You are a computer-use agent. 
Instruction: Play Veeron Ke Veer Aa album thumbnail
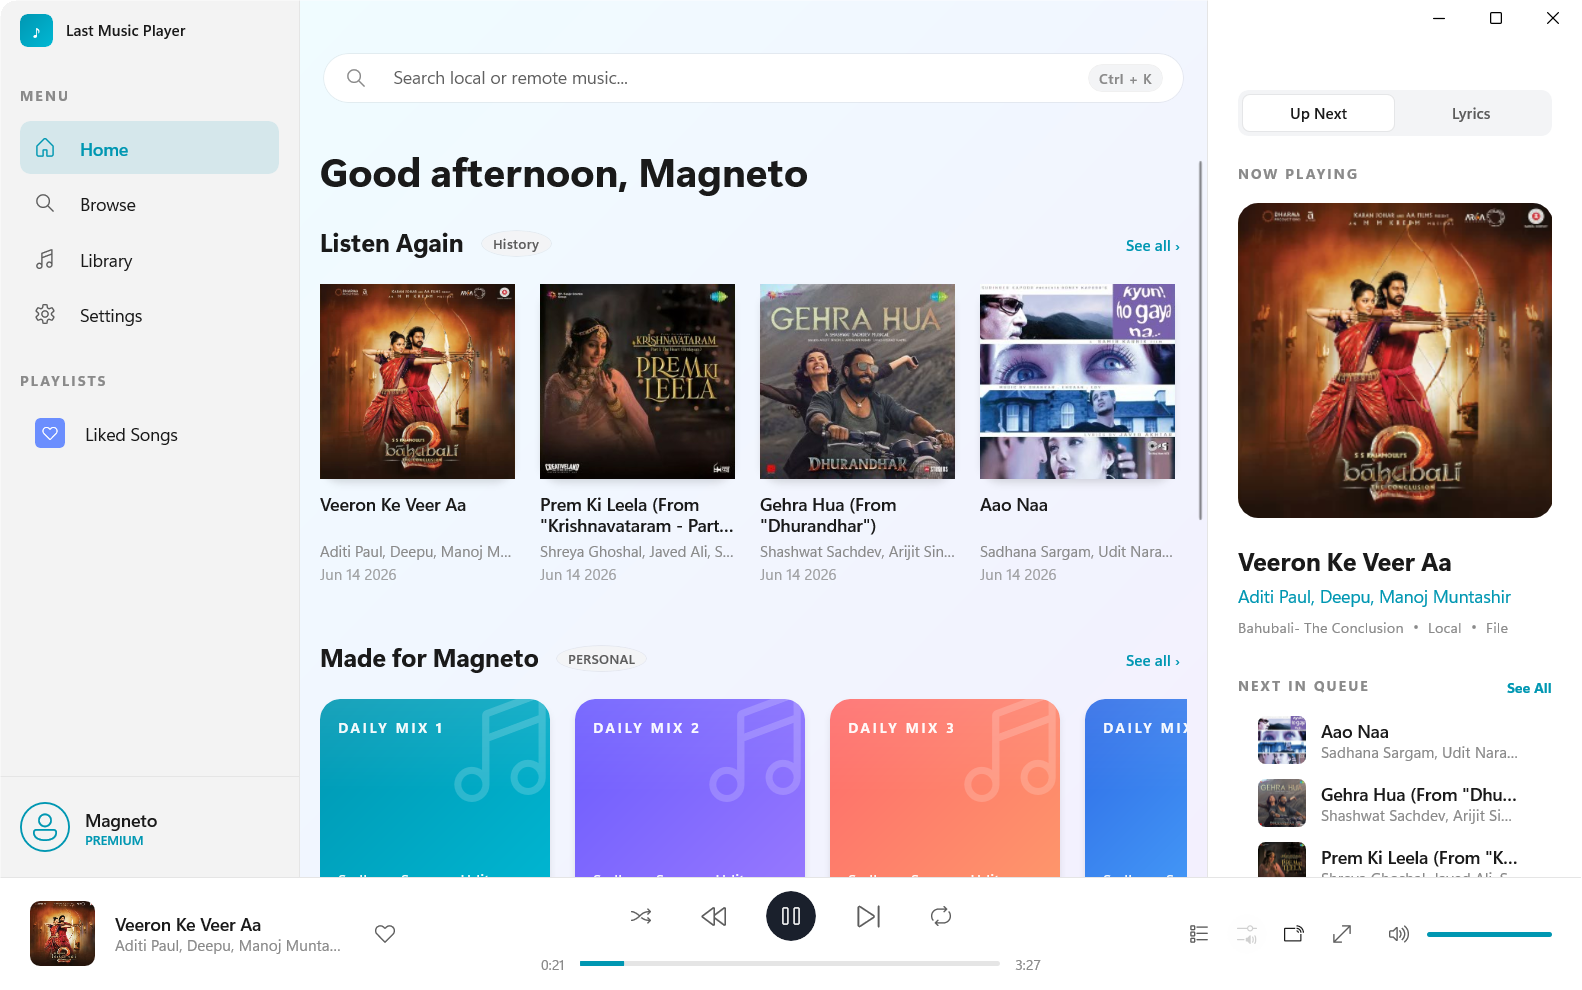coord(417,381)
